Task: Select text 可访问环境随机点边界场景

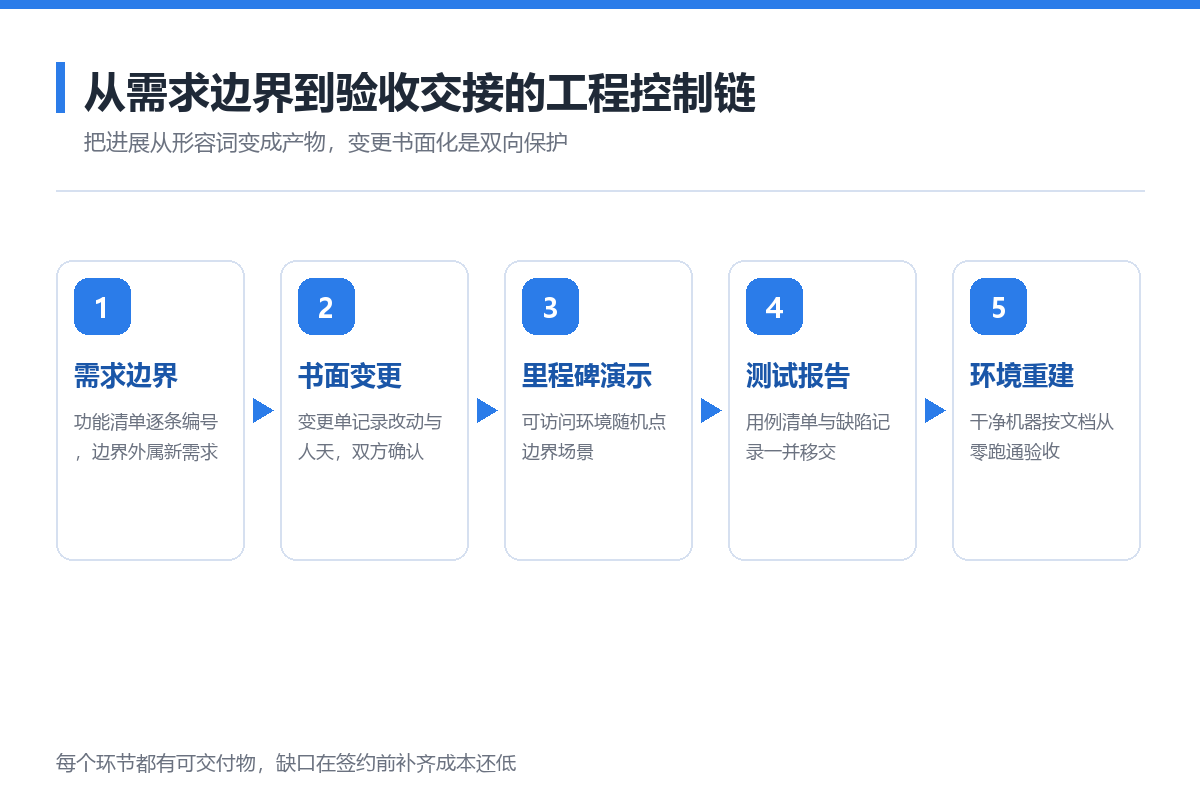Action: coord(594,436)
